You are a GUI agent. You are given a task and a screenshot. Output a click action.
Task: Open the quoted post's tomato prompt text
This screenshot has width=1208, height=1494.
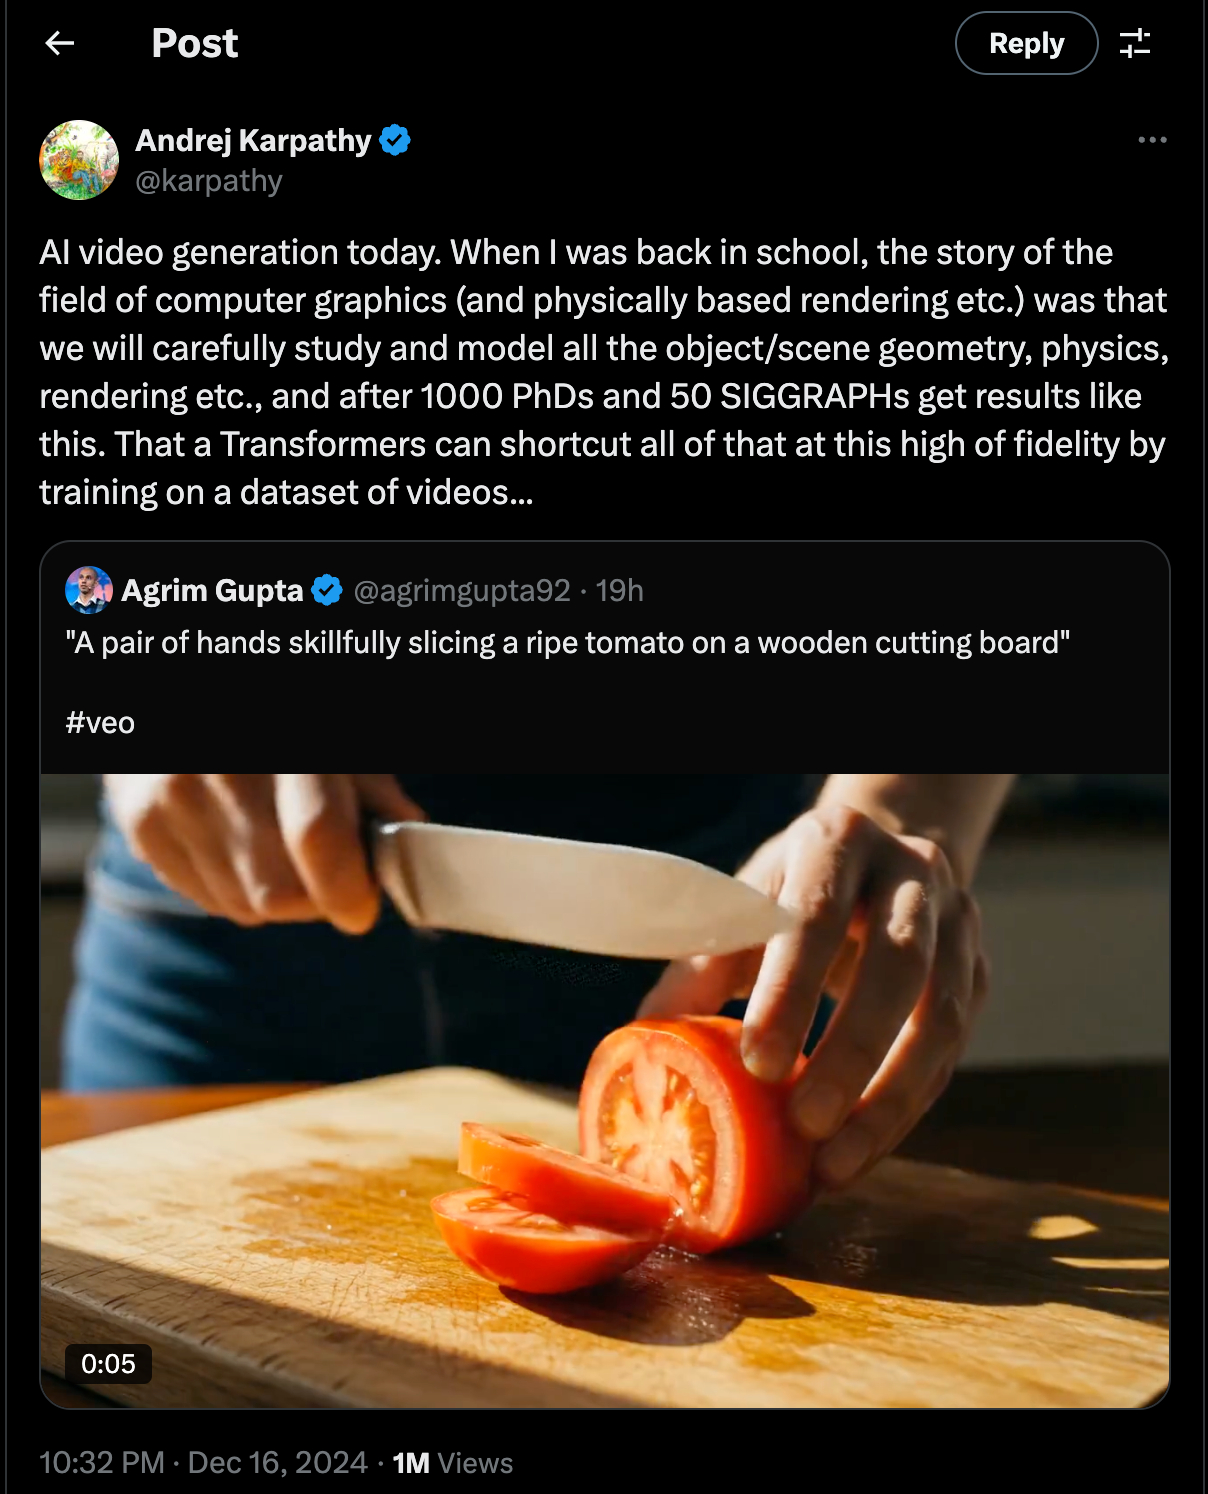point(567,643)
